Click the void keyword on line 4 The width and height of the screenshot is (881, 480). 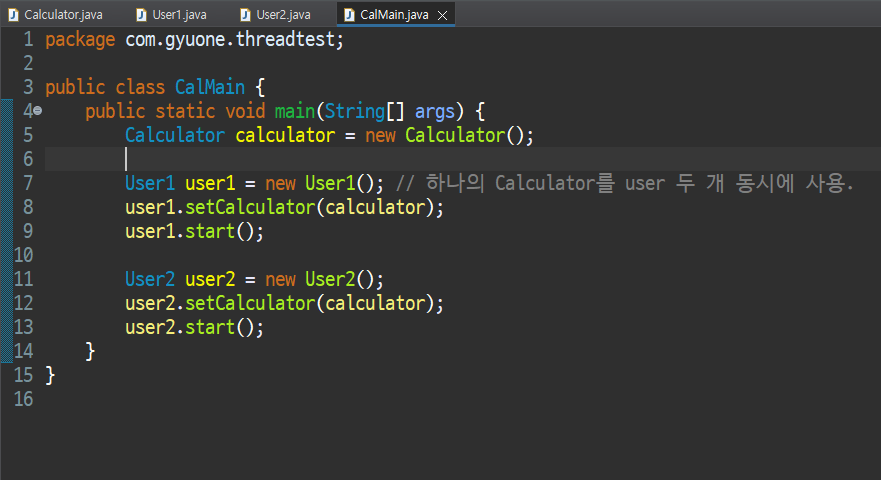pyautogui.click(x=245, y=111)
